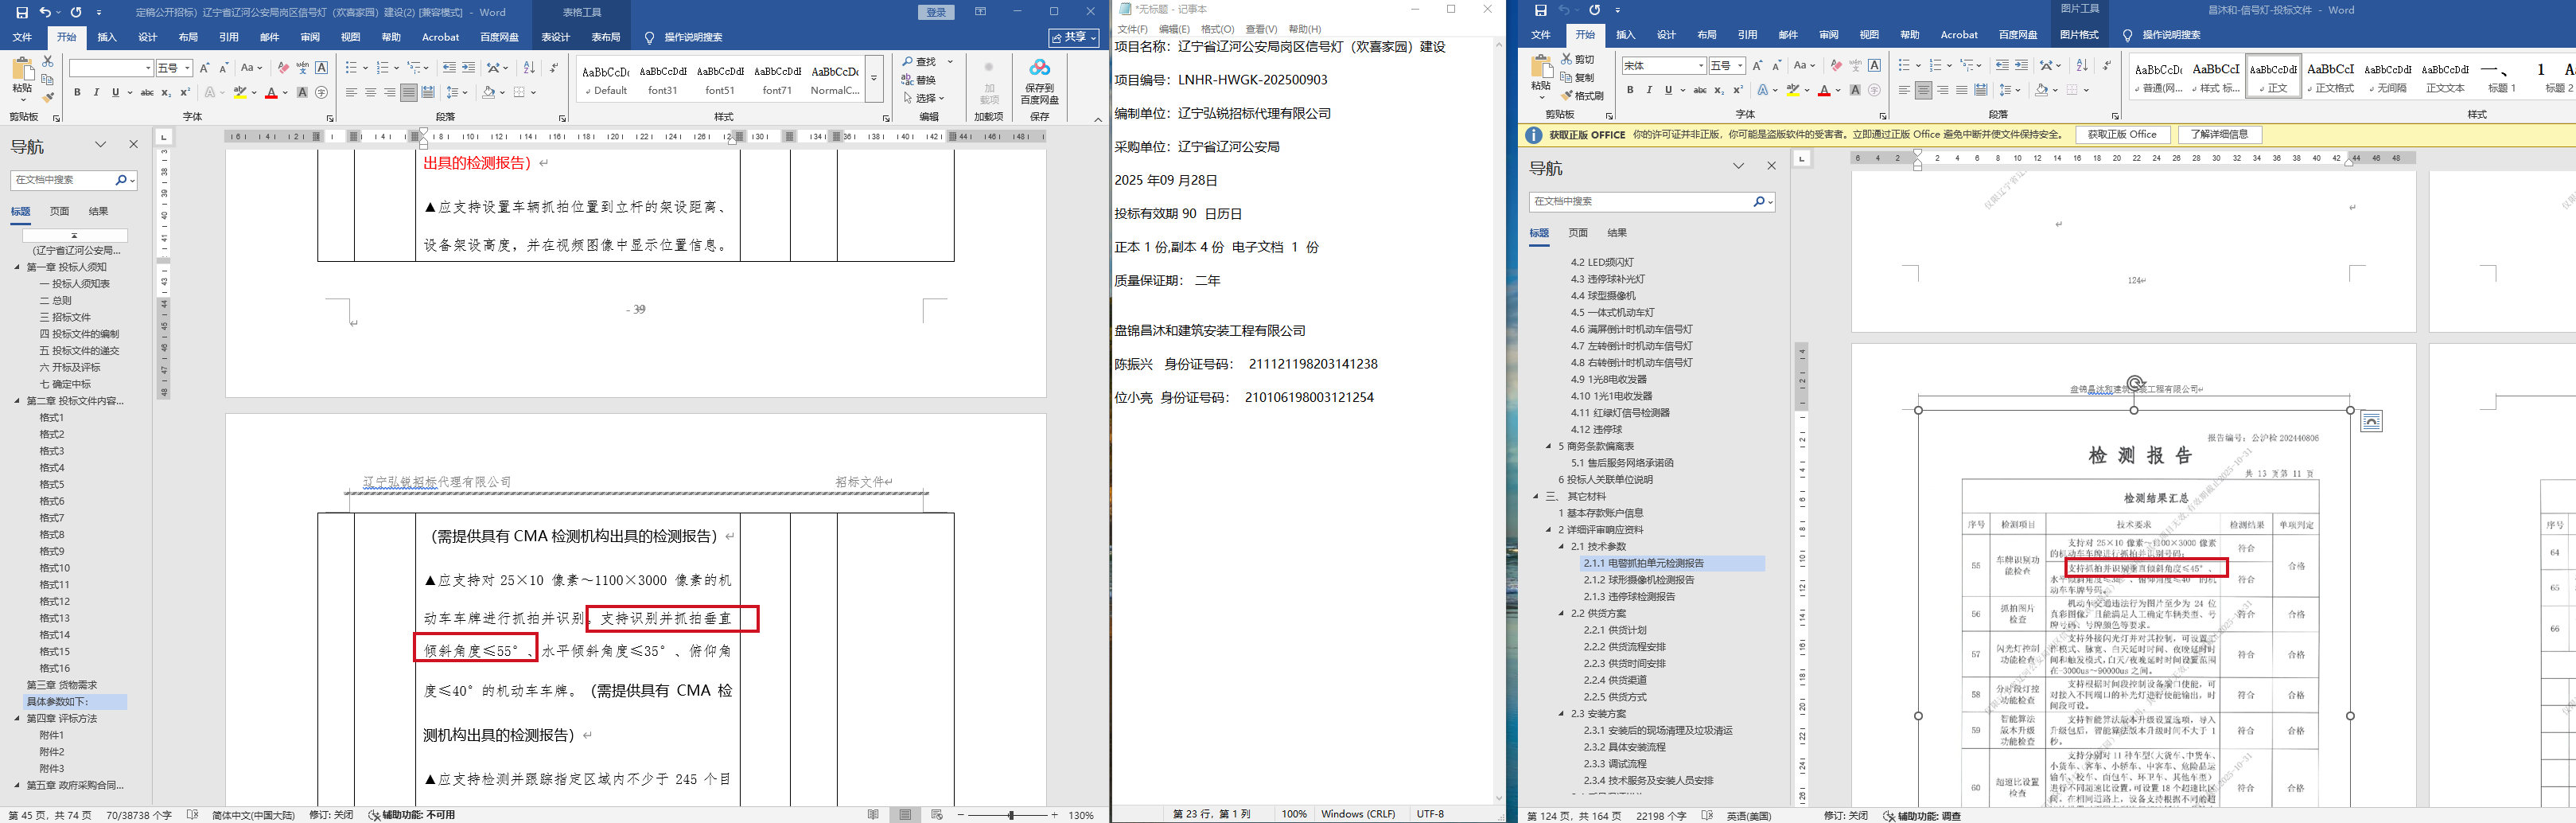Open font name dropdown (宋体) in right Word

(1700, 65)
